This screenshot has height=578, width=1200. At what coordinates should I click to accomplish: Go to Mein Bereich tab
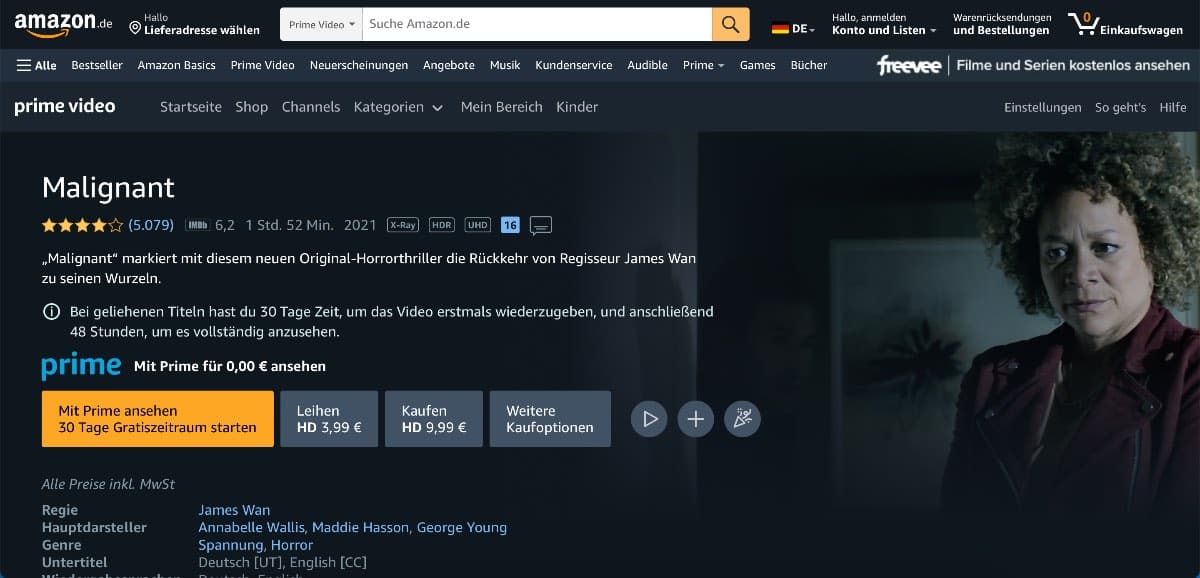(x=502, y=107)
